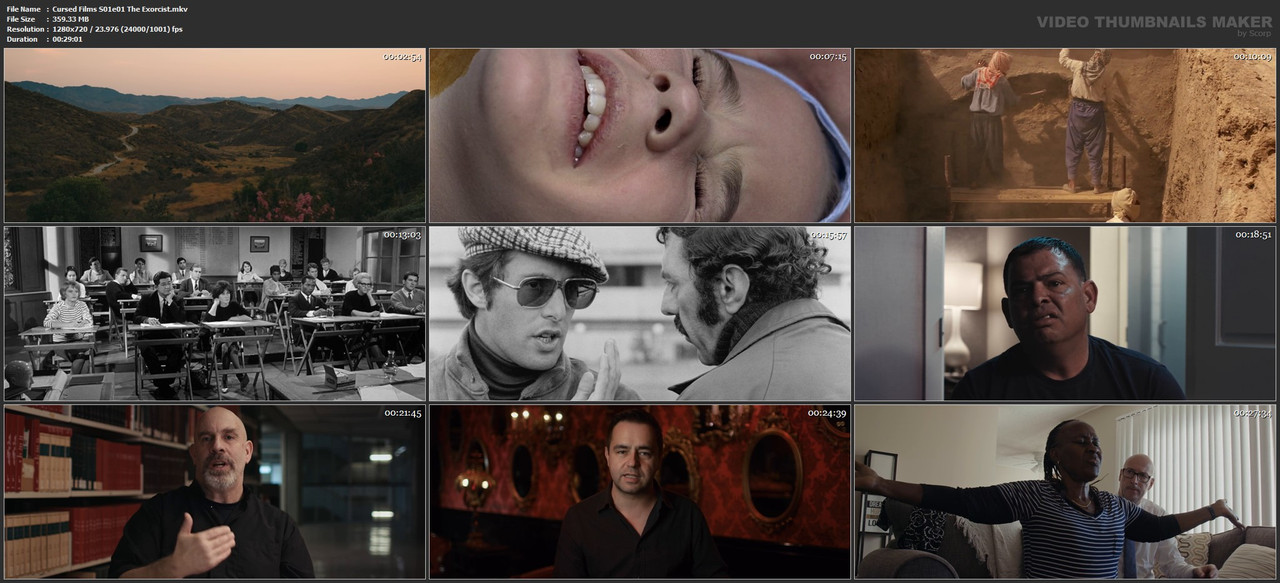Viewport: 1280px width, 583px height.
Task: Open bald man by red bookshelves thumbnail
Action: pyautogui.click(x=215, y=491)
